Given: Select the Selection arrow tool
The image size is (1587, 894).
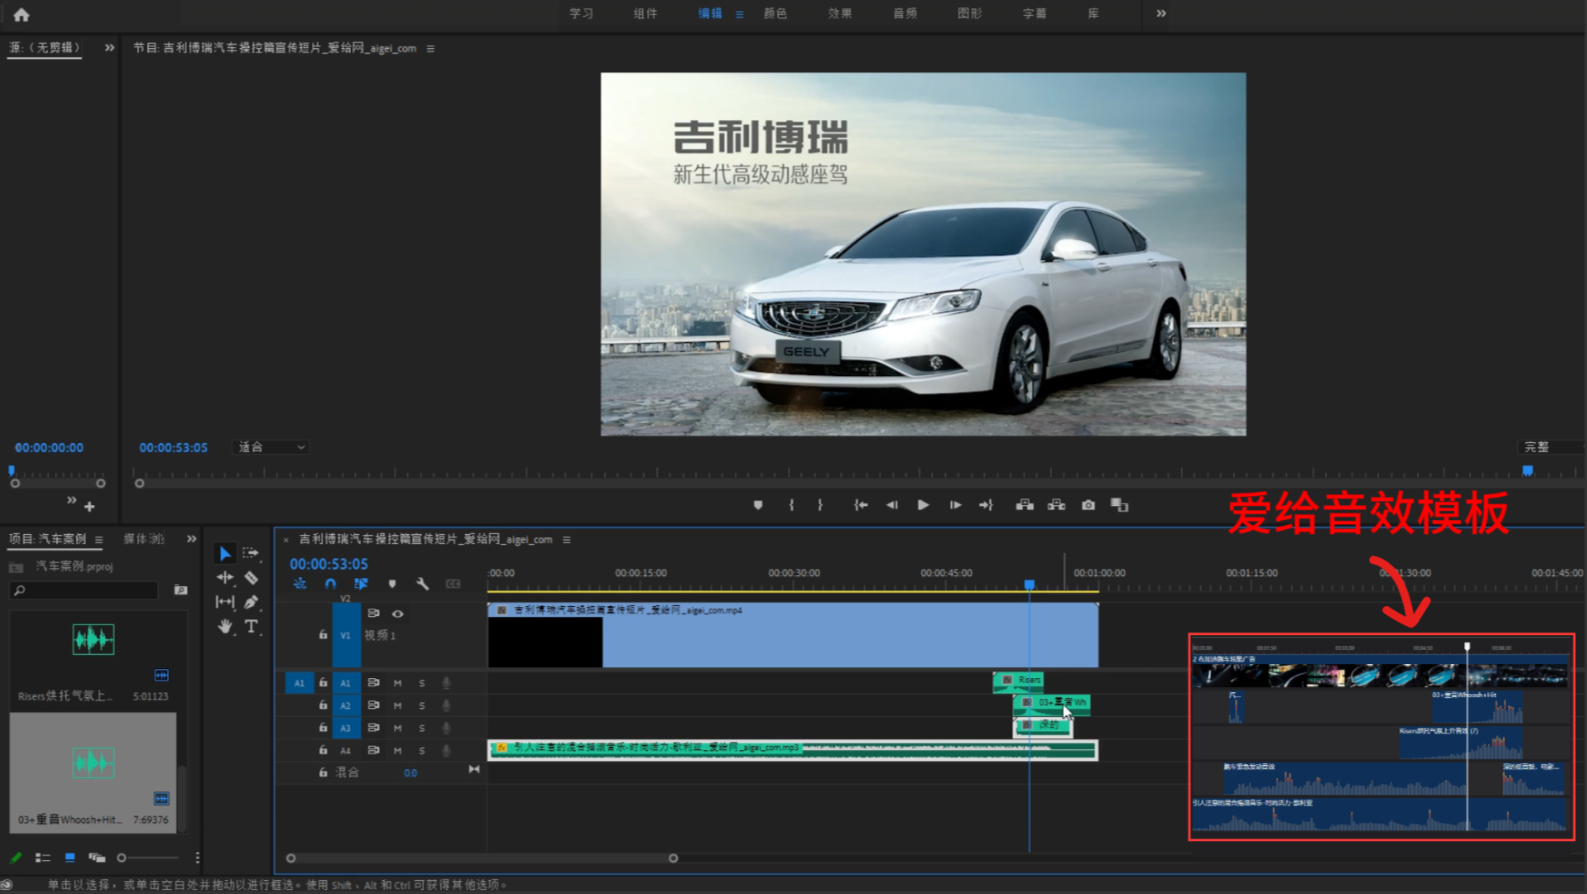Looking at the screenshot, I should [225, 553].
